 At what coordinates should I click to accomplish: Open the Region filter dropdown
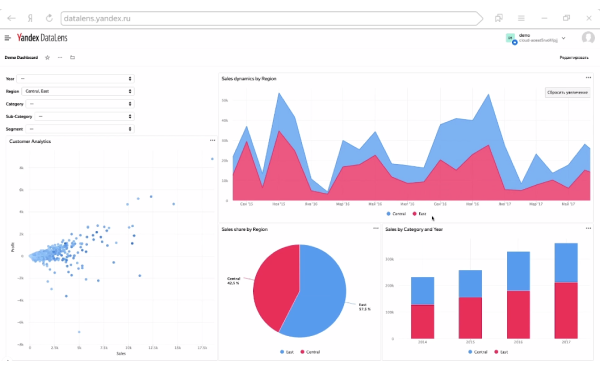[78, 91]
